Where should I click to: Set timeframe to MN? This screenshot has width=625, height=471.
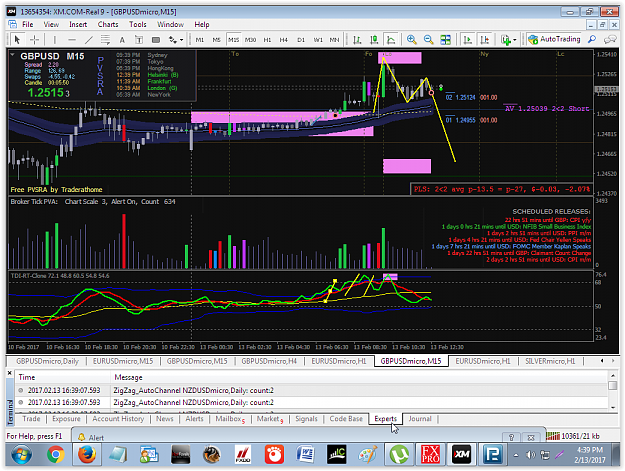(x=334, y=40)
